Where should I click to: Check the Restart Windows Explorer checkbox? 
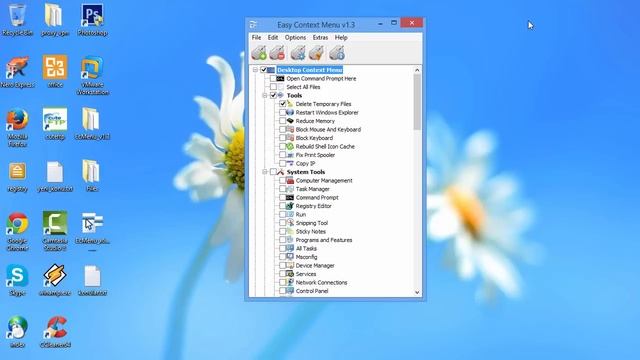282,112
